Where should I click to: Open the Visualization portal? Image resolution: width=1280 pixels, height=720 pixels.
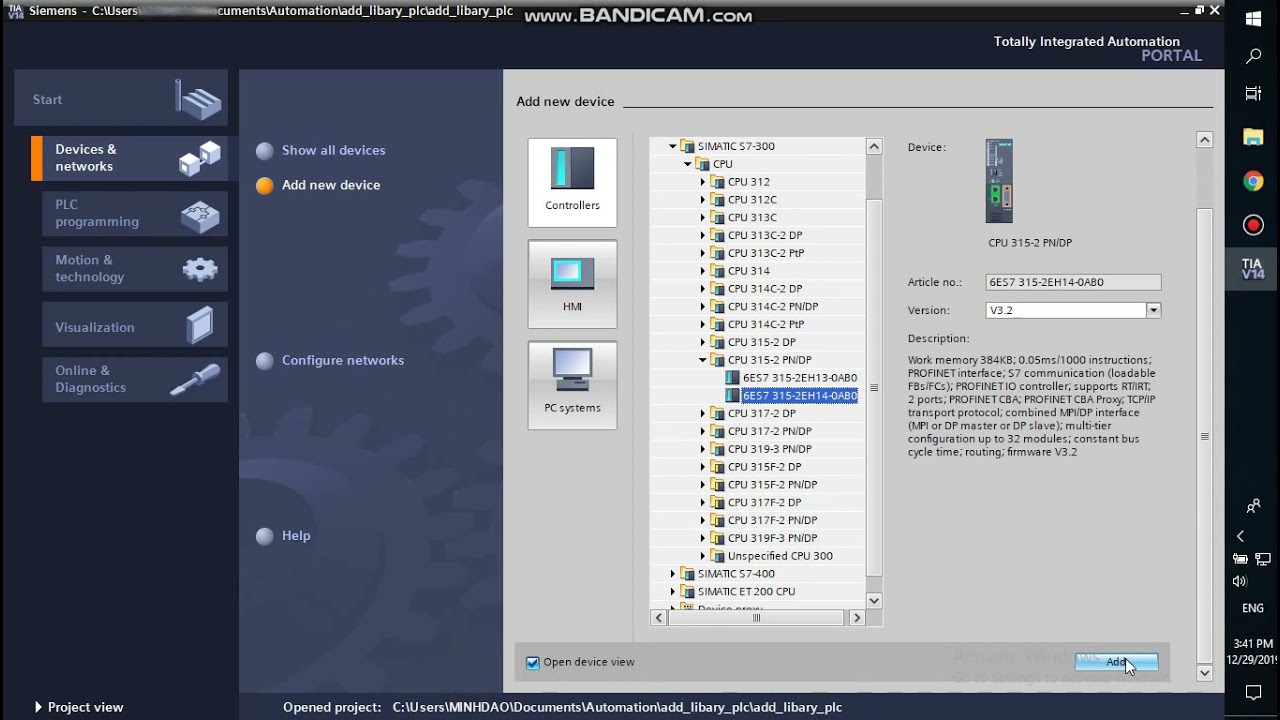[135, 326]
